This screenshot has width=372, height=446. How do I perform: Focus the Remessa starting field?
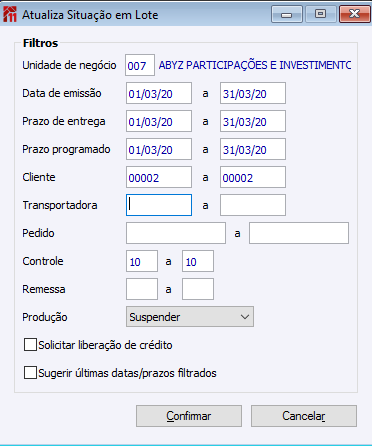coord(142,289)
